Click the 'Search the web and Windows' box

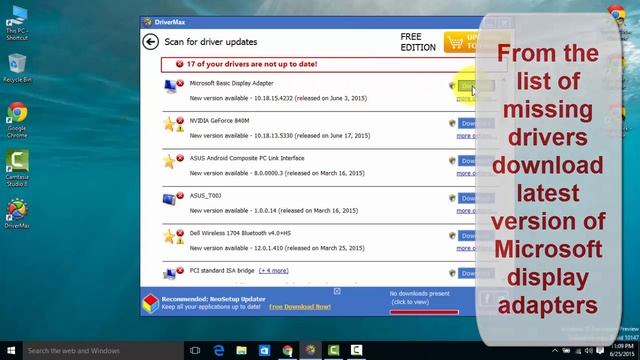pyautogui.click(x=103, y=351)
